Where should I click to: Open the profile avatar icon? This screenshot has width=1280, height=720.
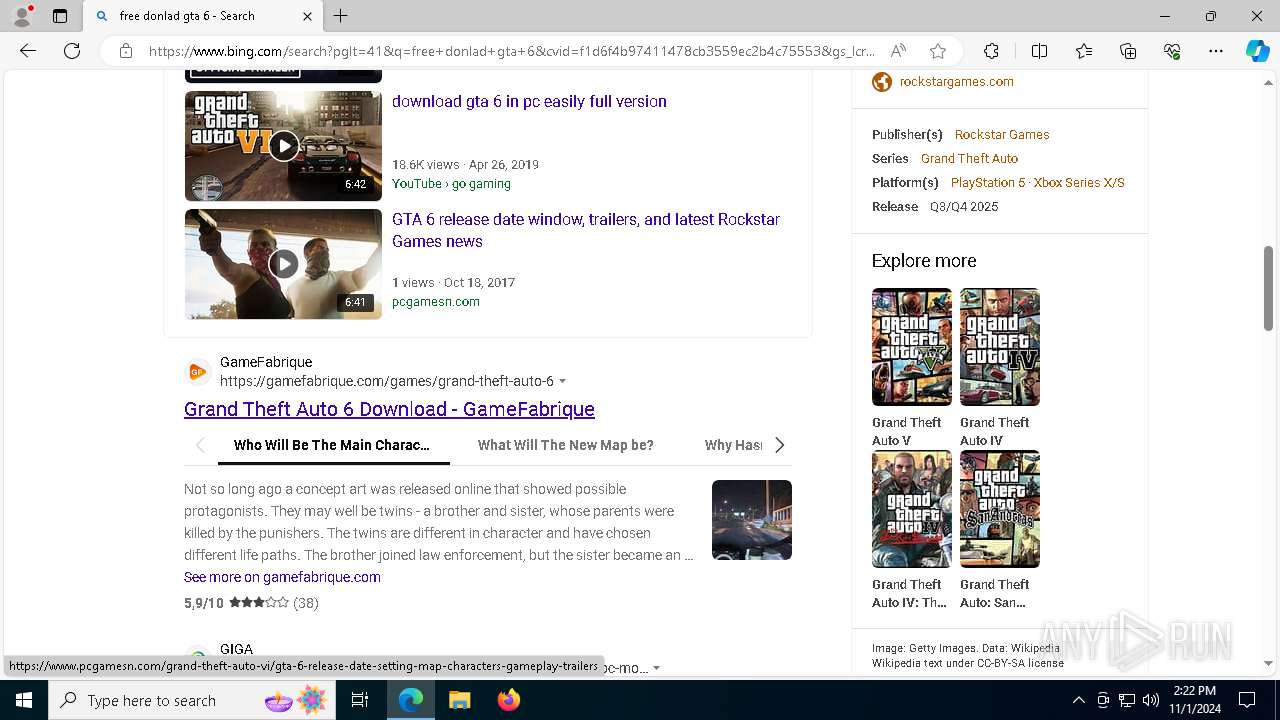click(x=22, y=16)
